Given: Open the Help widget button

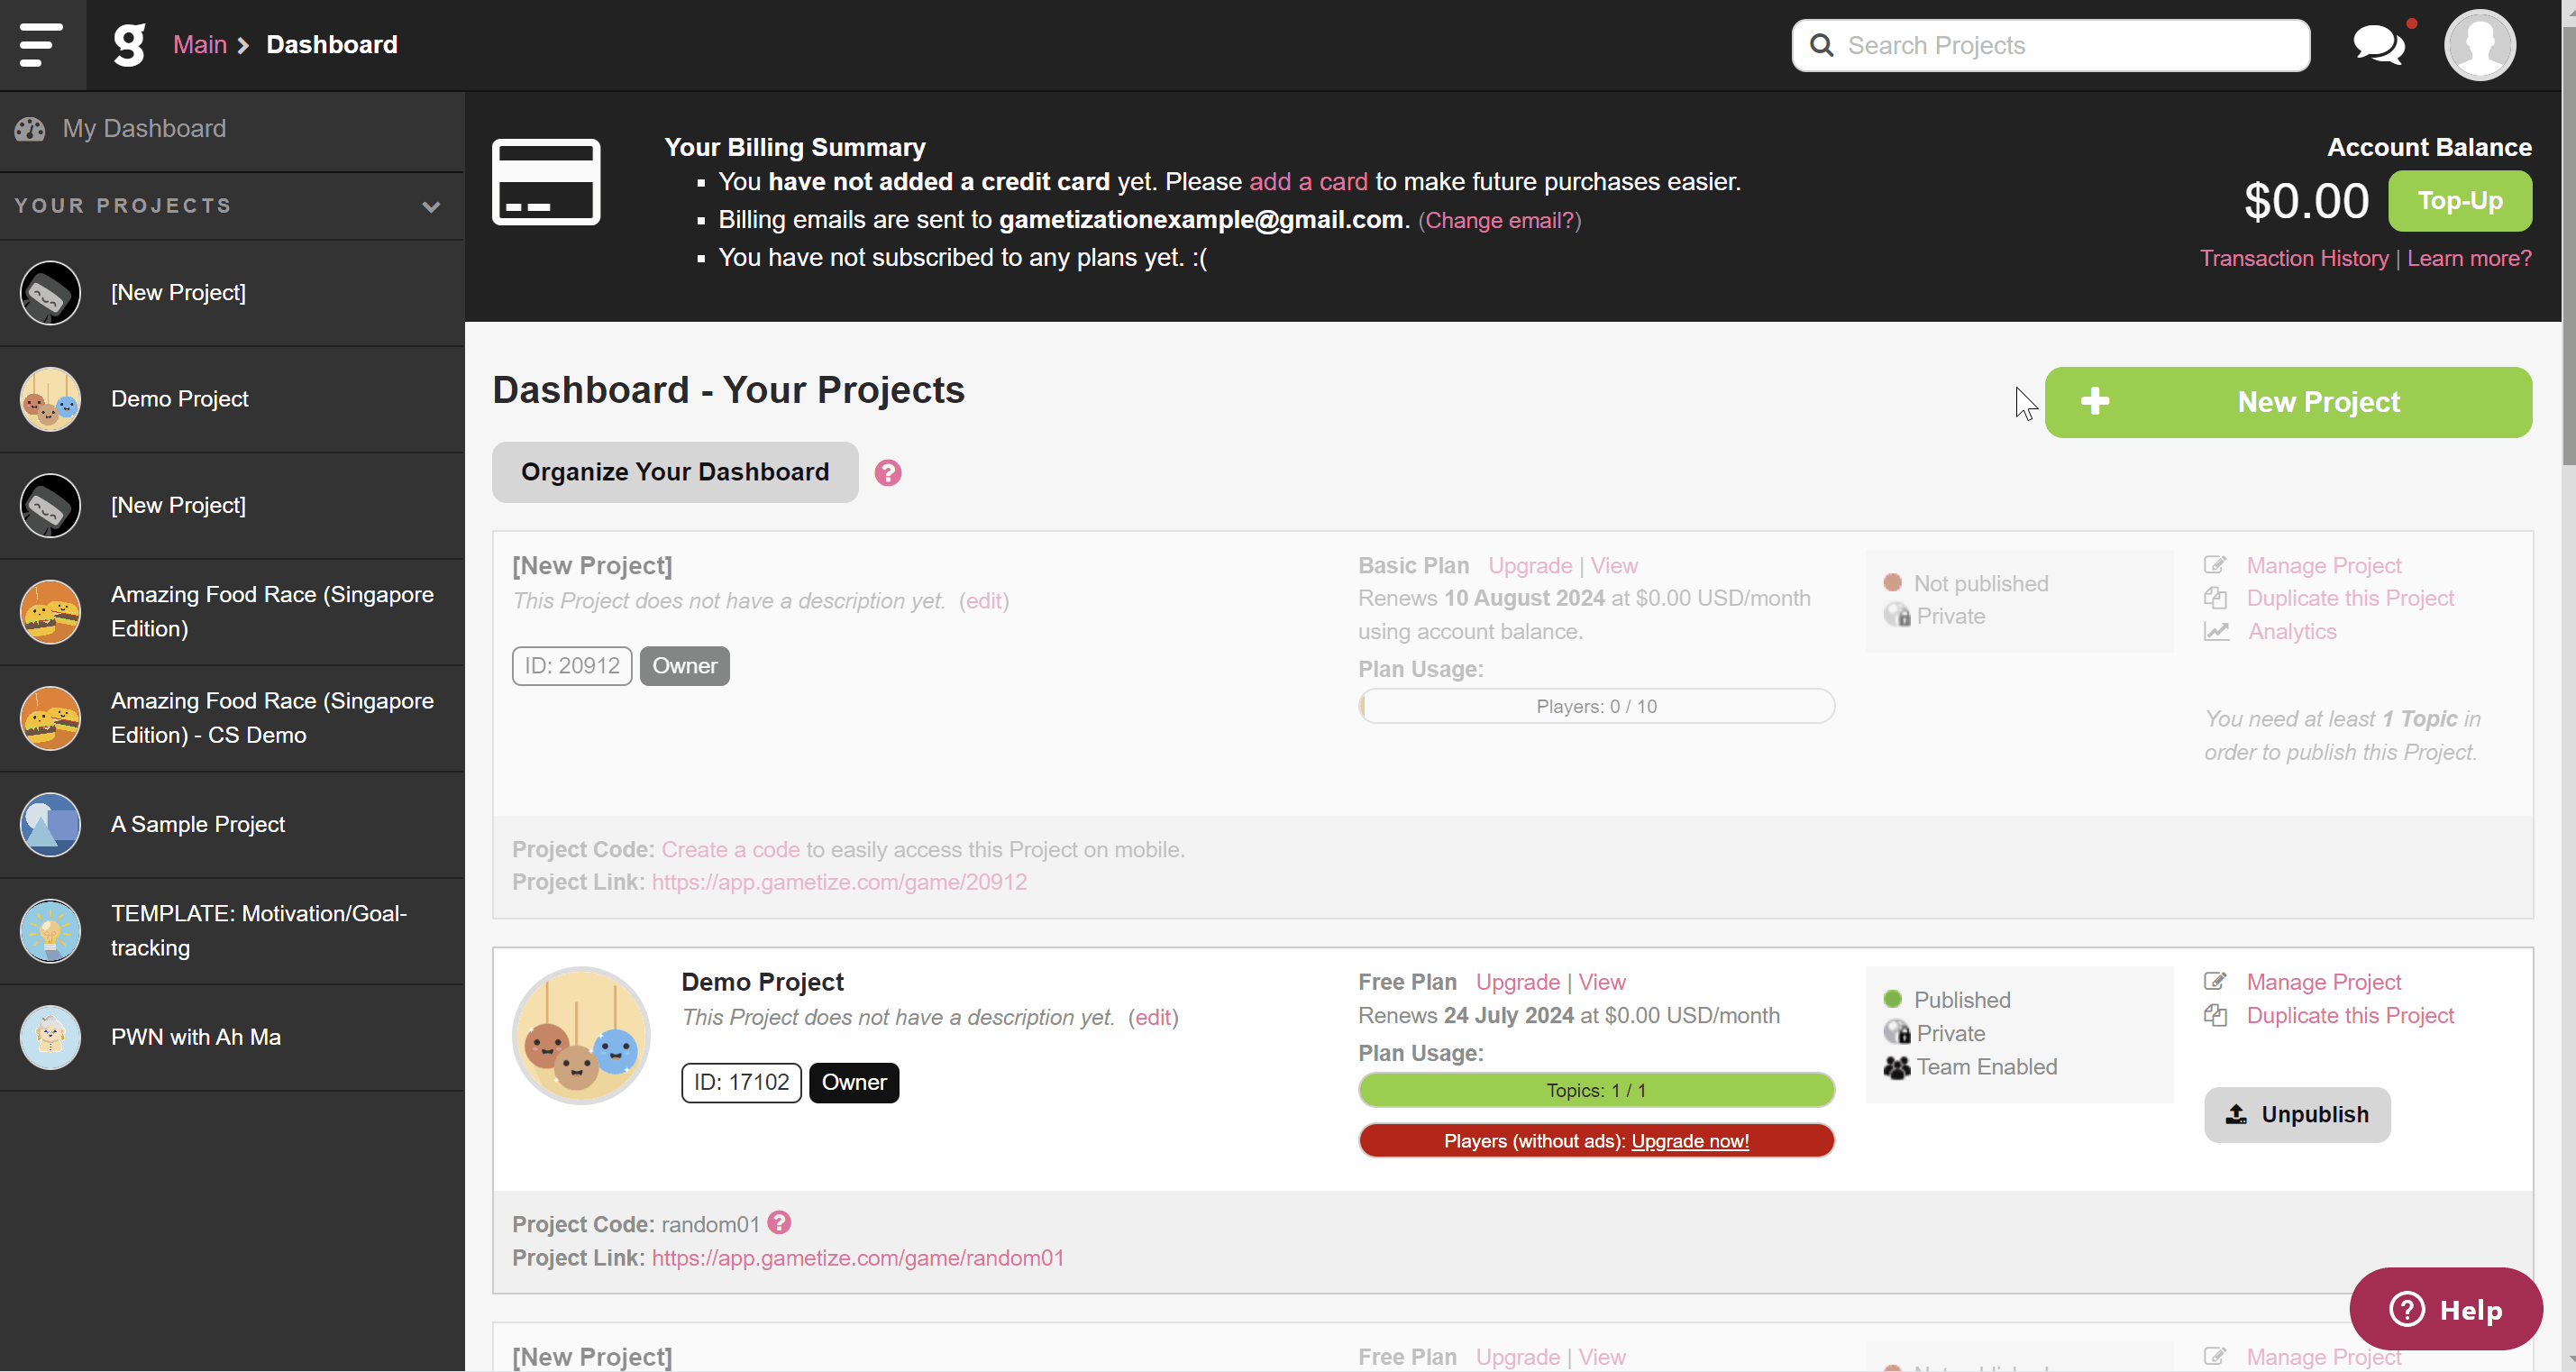Looking at the screenshot, I should pos(2445,1309).
